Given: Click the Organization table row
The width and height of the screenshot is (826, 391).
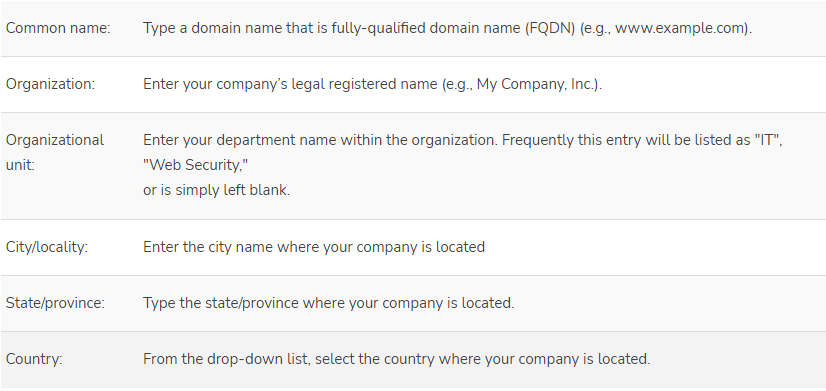Looking at the screenshot, I should (x=413, y=85).
